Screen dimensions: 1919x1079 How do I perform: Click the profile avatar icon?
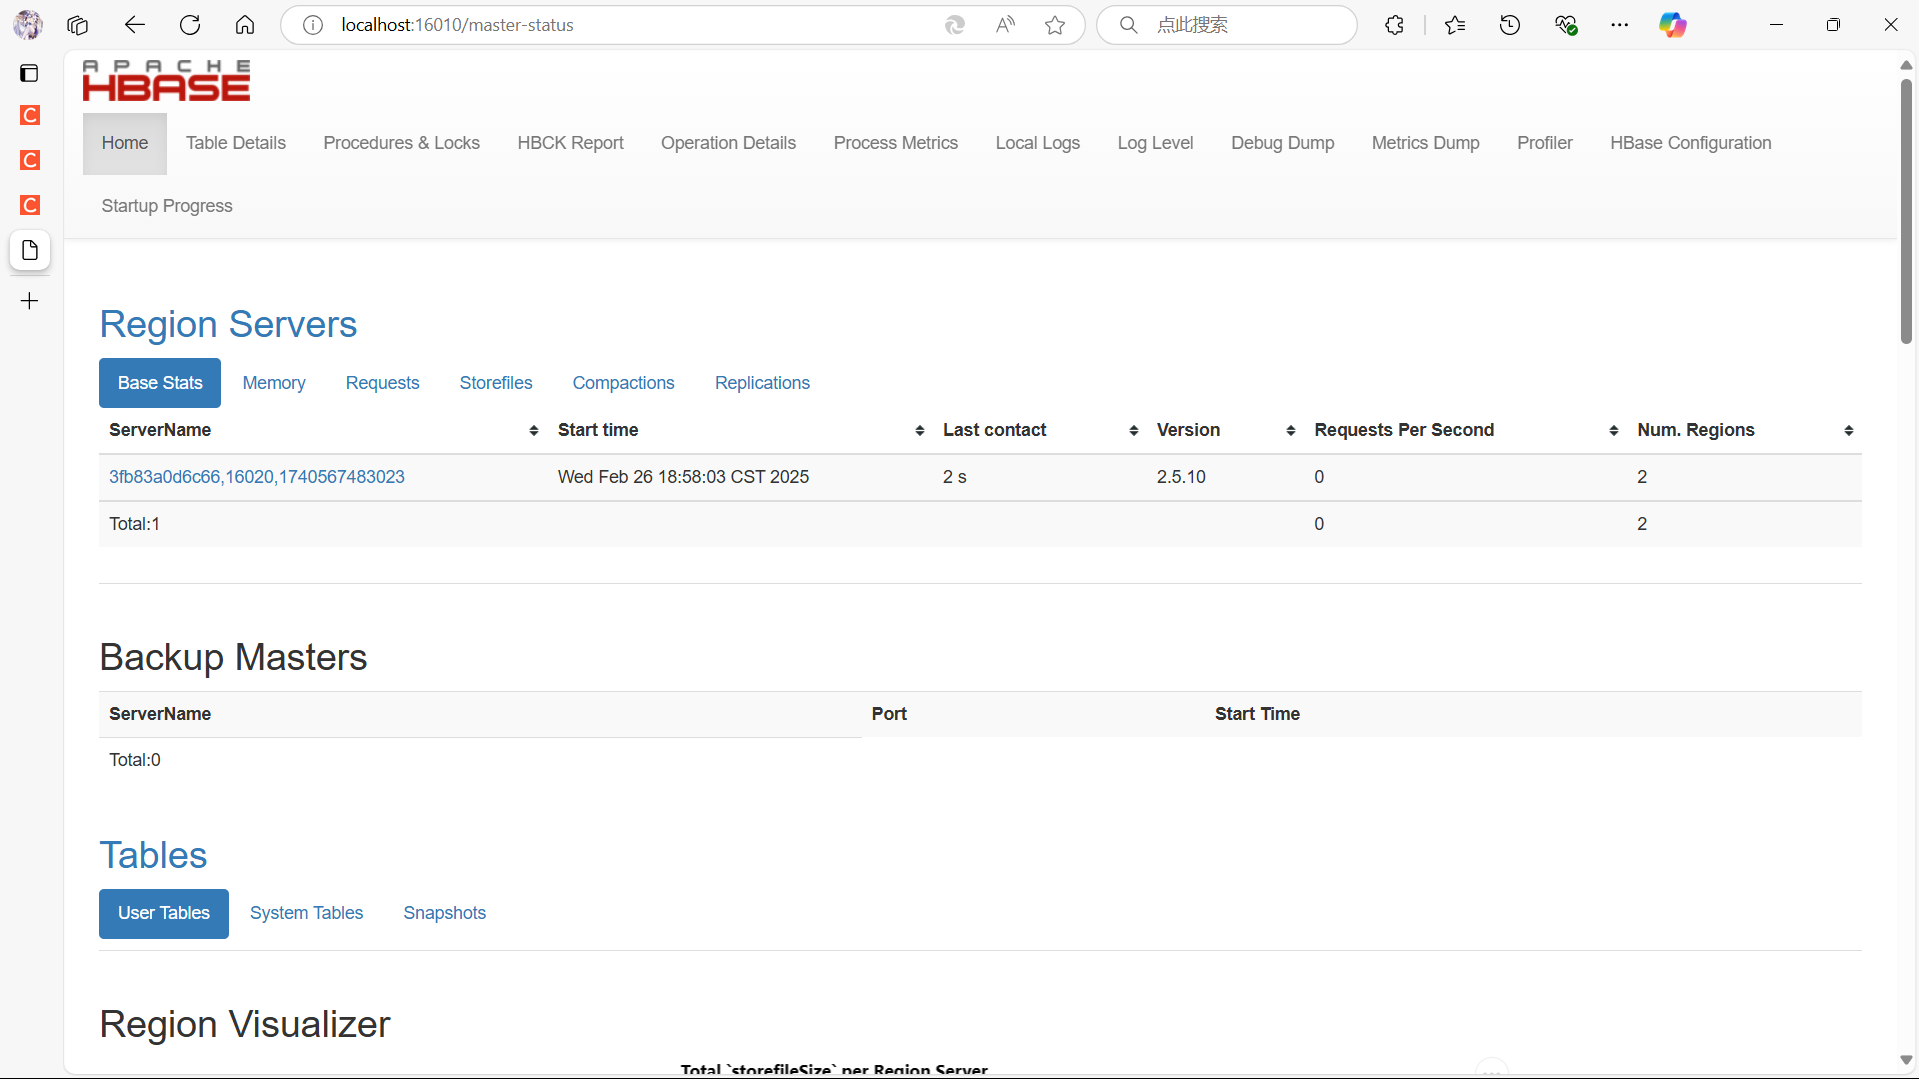tap(28, 25)
